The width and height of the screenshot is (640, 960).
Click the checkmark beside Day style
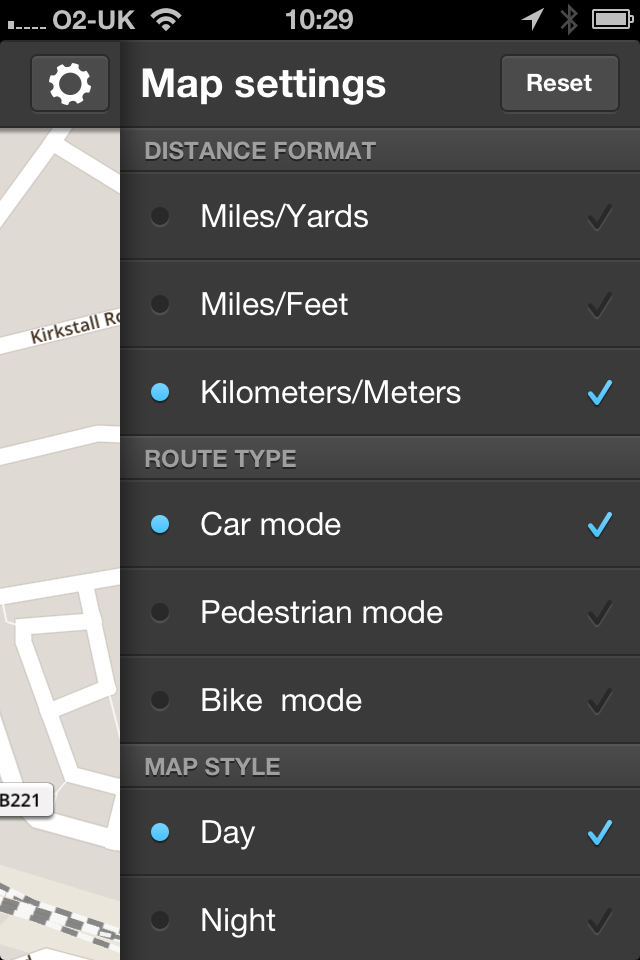coord(598,831)
